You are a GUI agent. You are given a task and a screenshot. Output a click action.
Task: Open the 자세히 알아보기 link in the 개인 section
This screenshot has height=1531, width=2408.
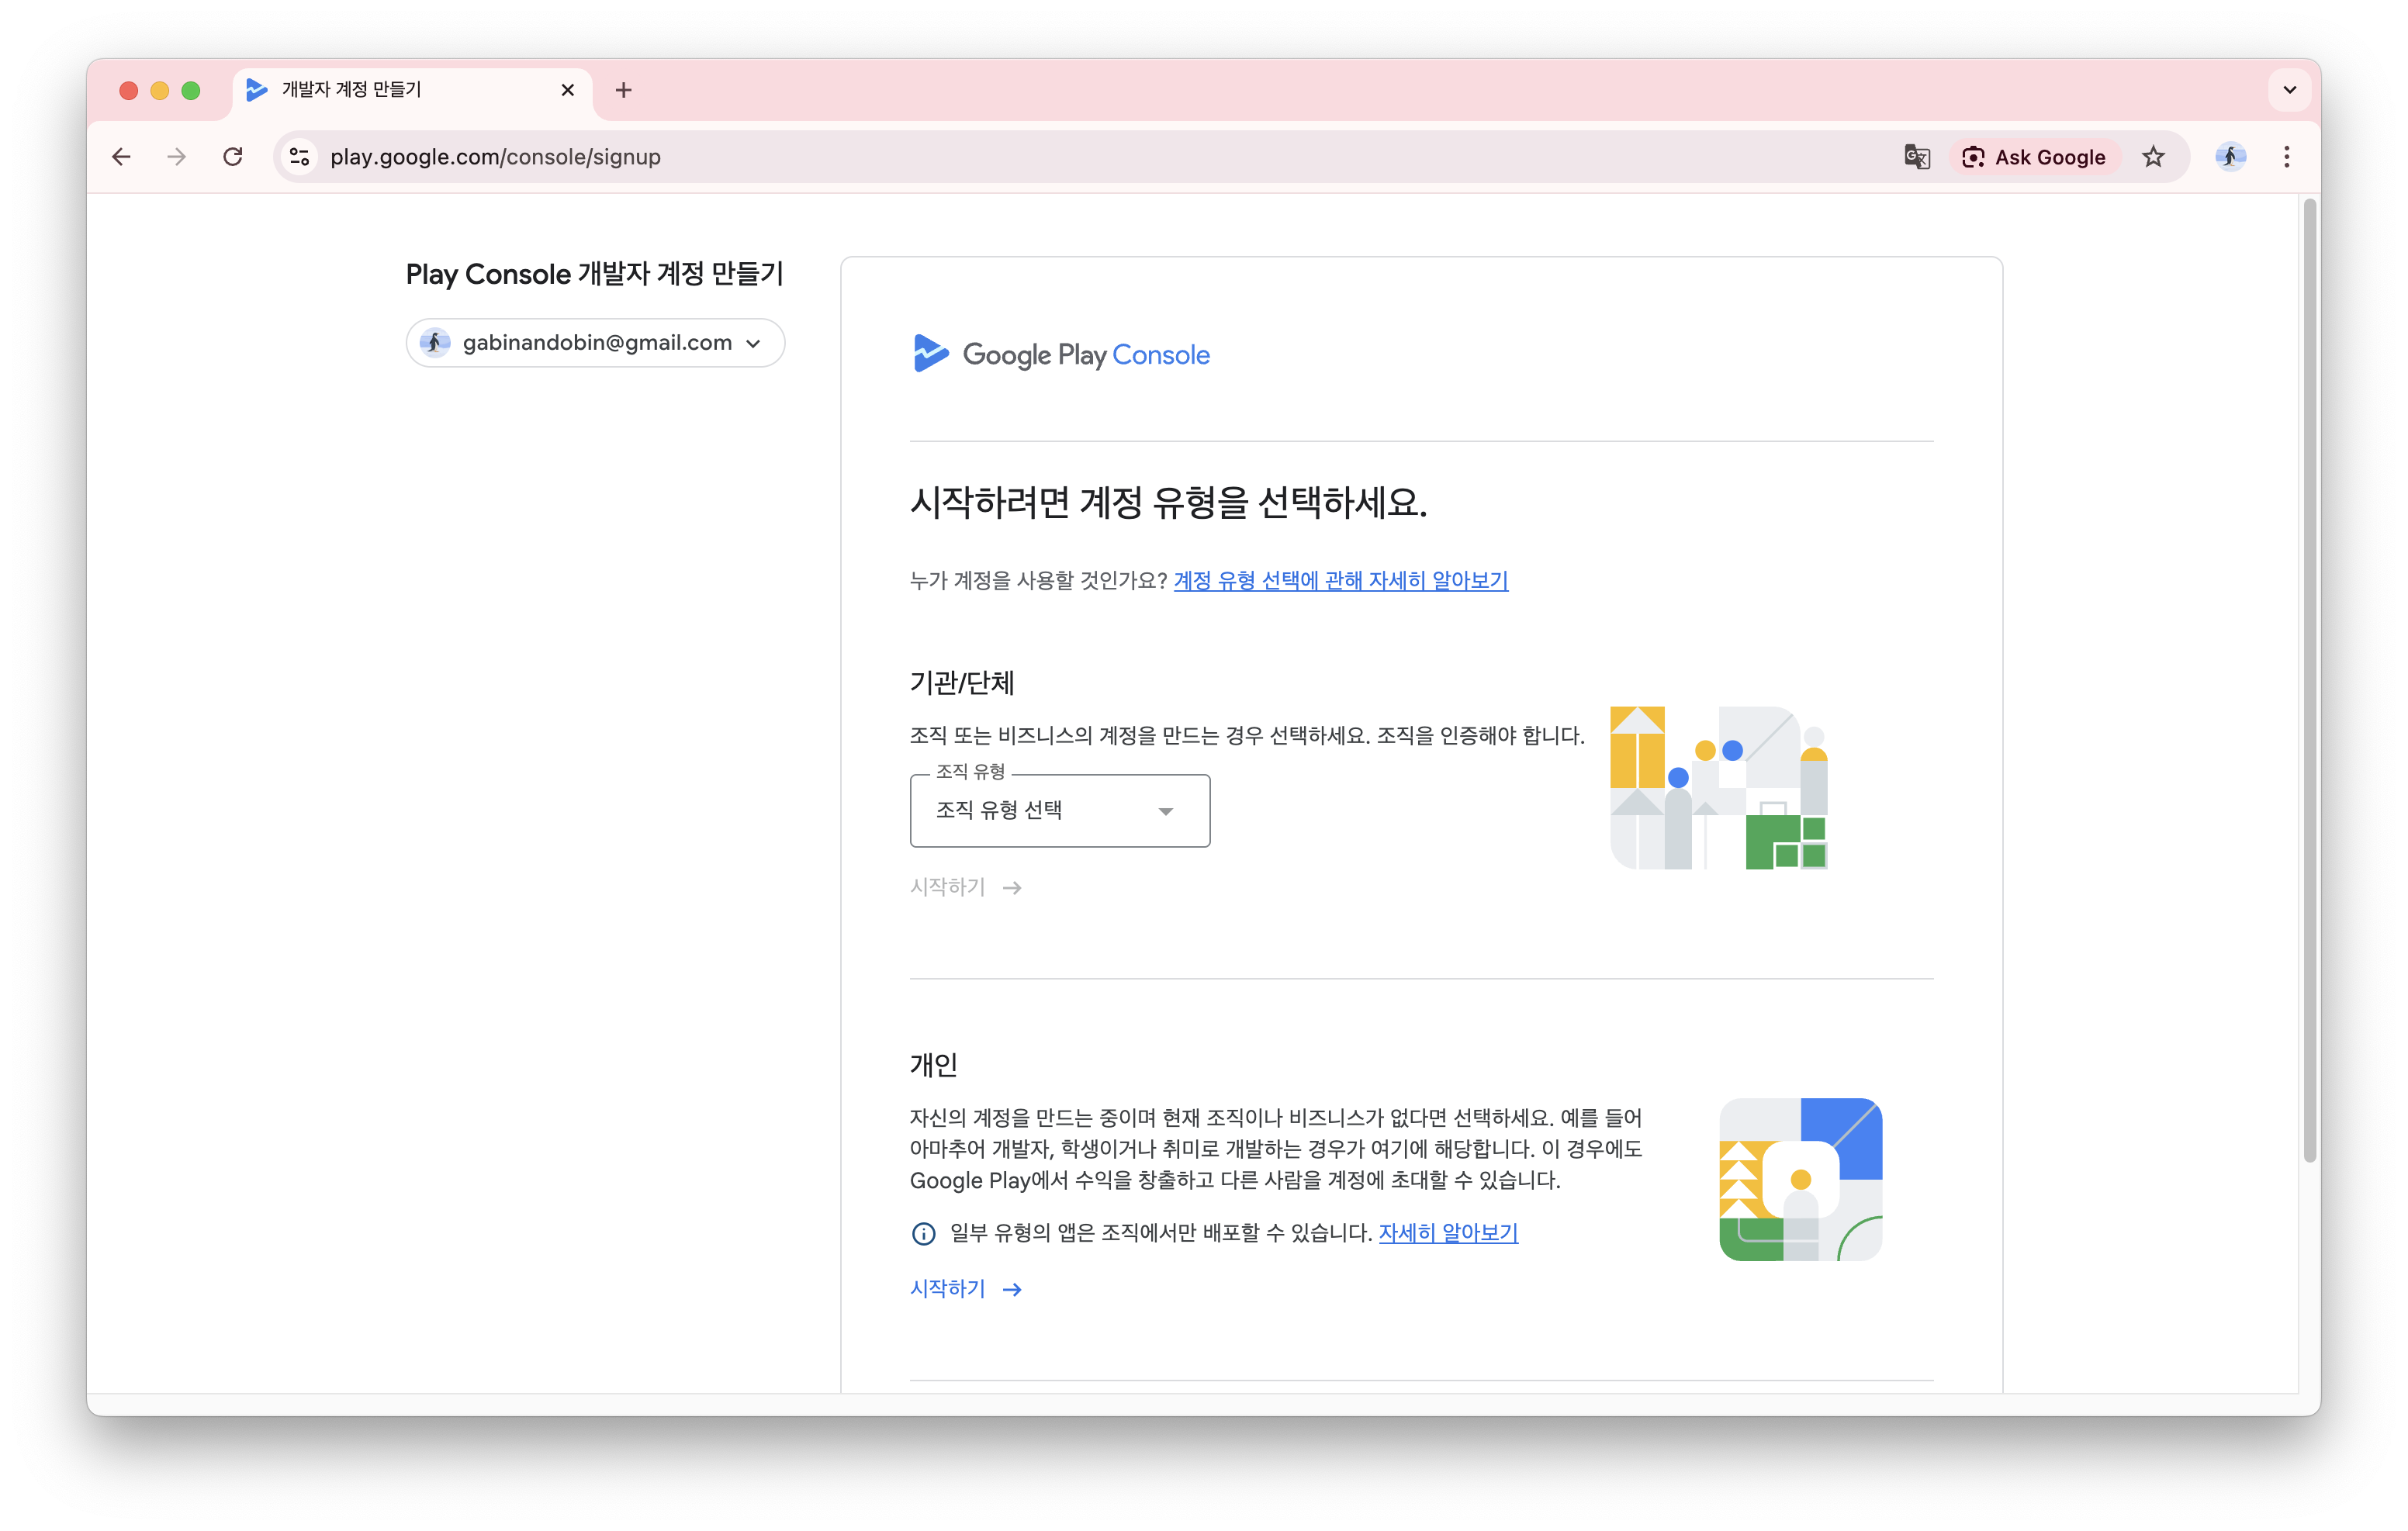click(x=1447, y=1233)
